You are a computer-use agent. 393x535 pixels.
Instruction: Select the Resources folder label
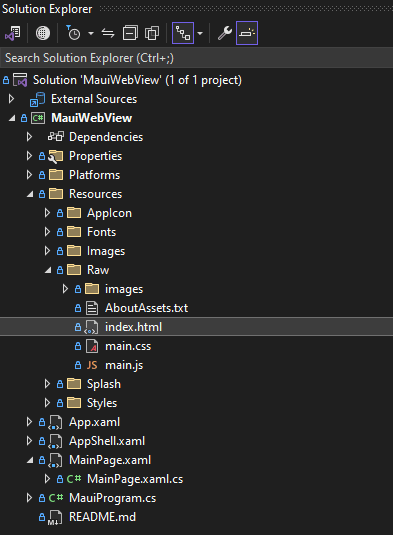coord(96,194)
